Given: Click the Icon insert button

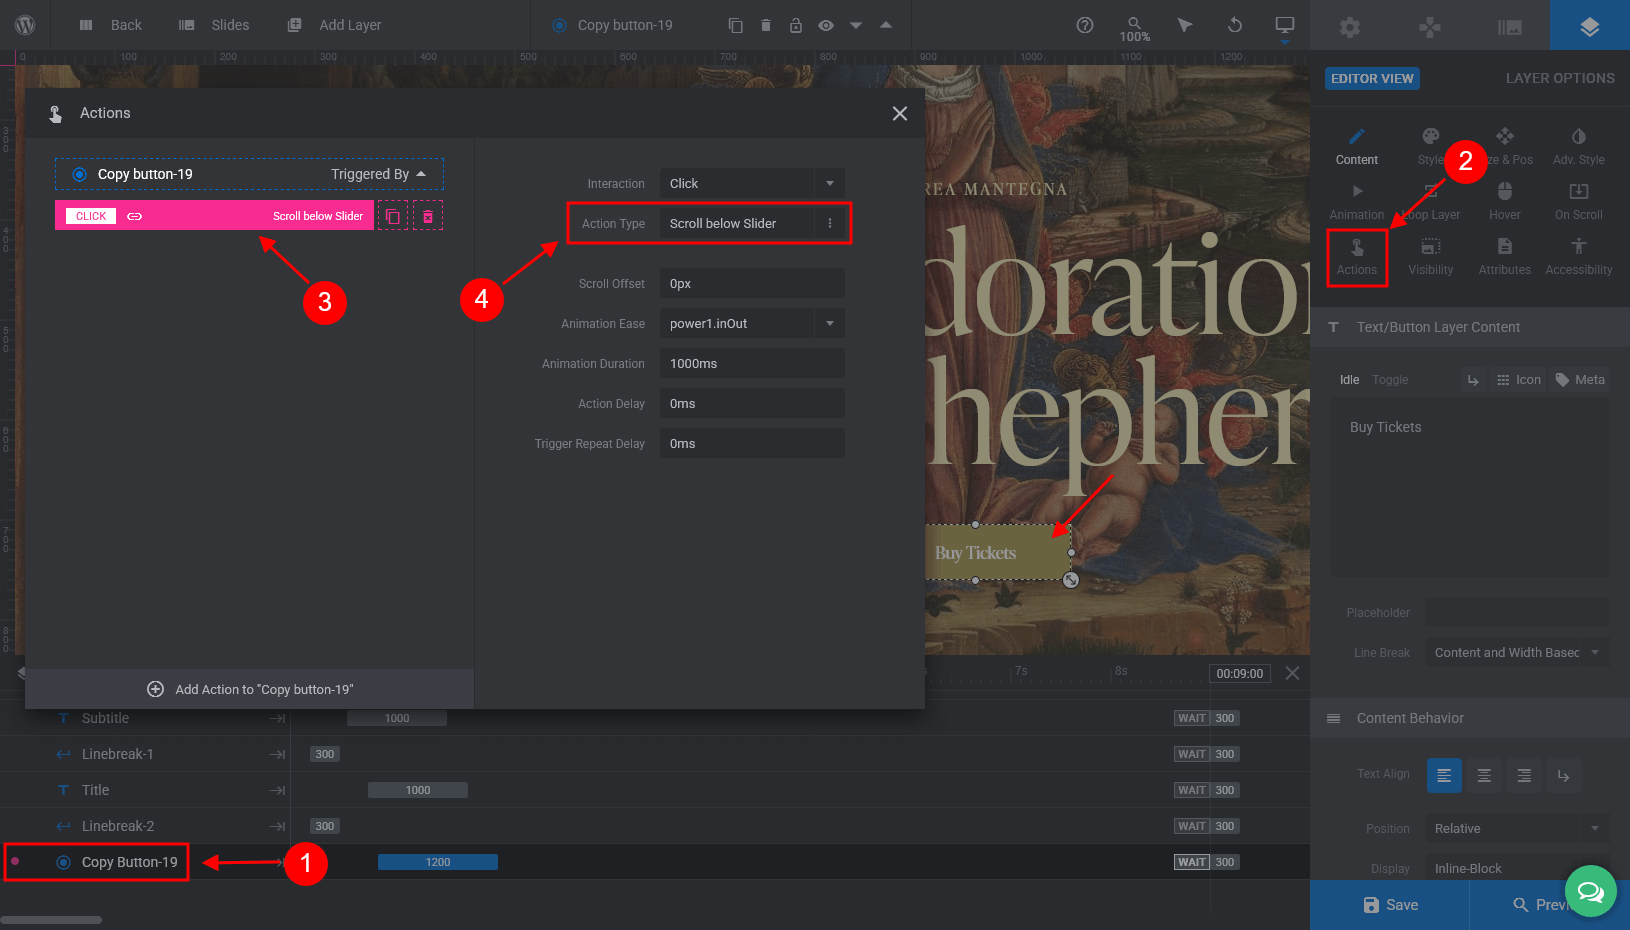Looking at the screenshot, I should click(1518, 380).
